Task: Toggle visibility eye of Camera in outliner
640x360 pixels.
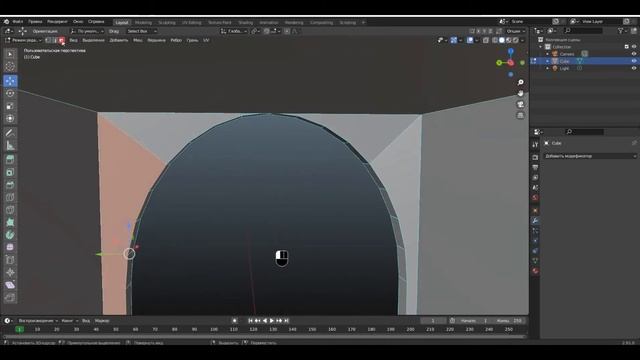Action: coord(634,54)
